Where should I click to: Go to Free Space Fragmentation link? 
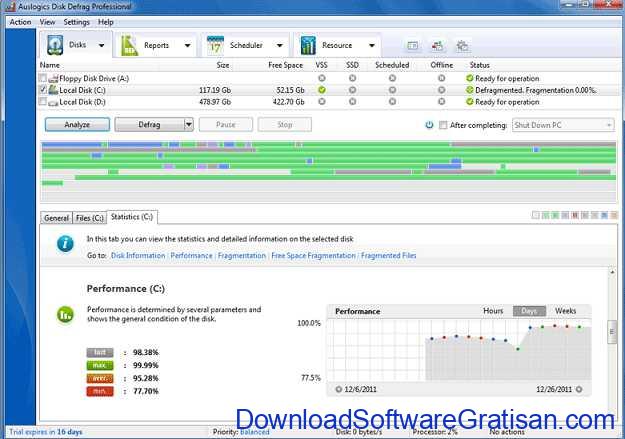point(313,256)
